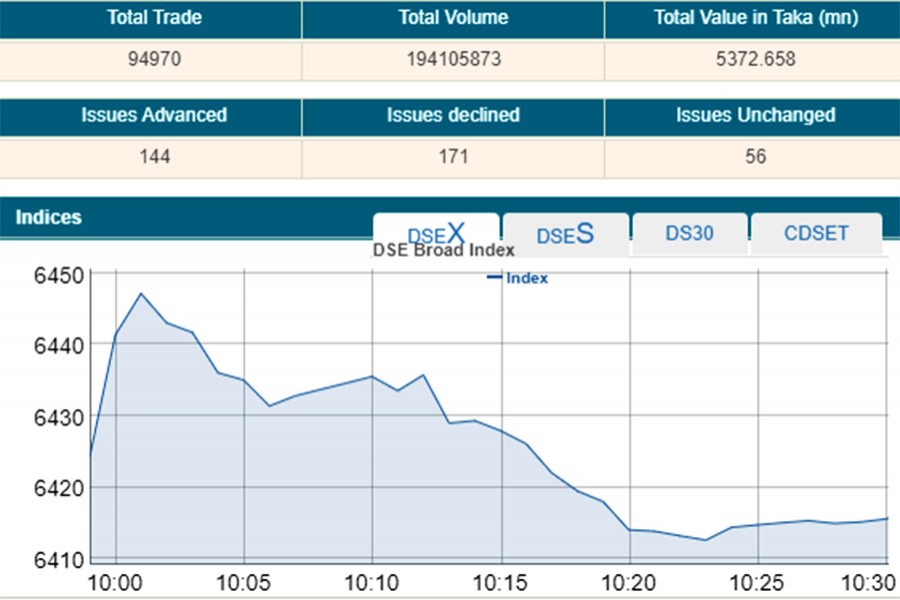Open the DSES index tab
This screenshot has height=600, width=900.
pos(565,234)
